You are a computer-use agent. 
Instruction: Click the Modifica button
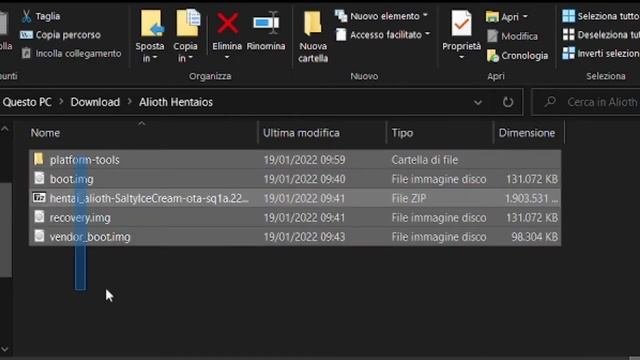pos(513,36)
